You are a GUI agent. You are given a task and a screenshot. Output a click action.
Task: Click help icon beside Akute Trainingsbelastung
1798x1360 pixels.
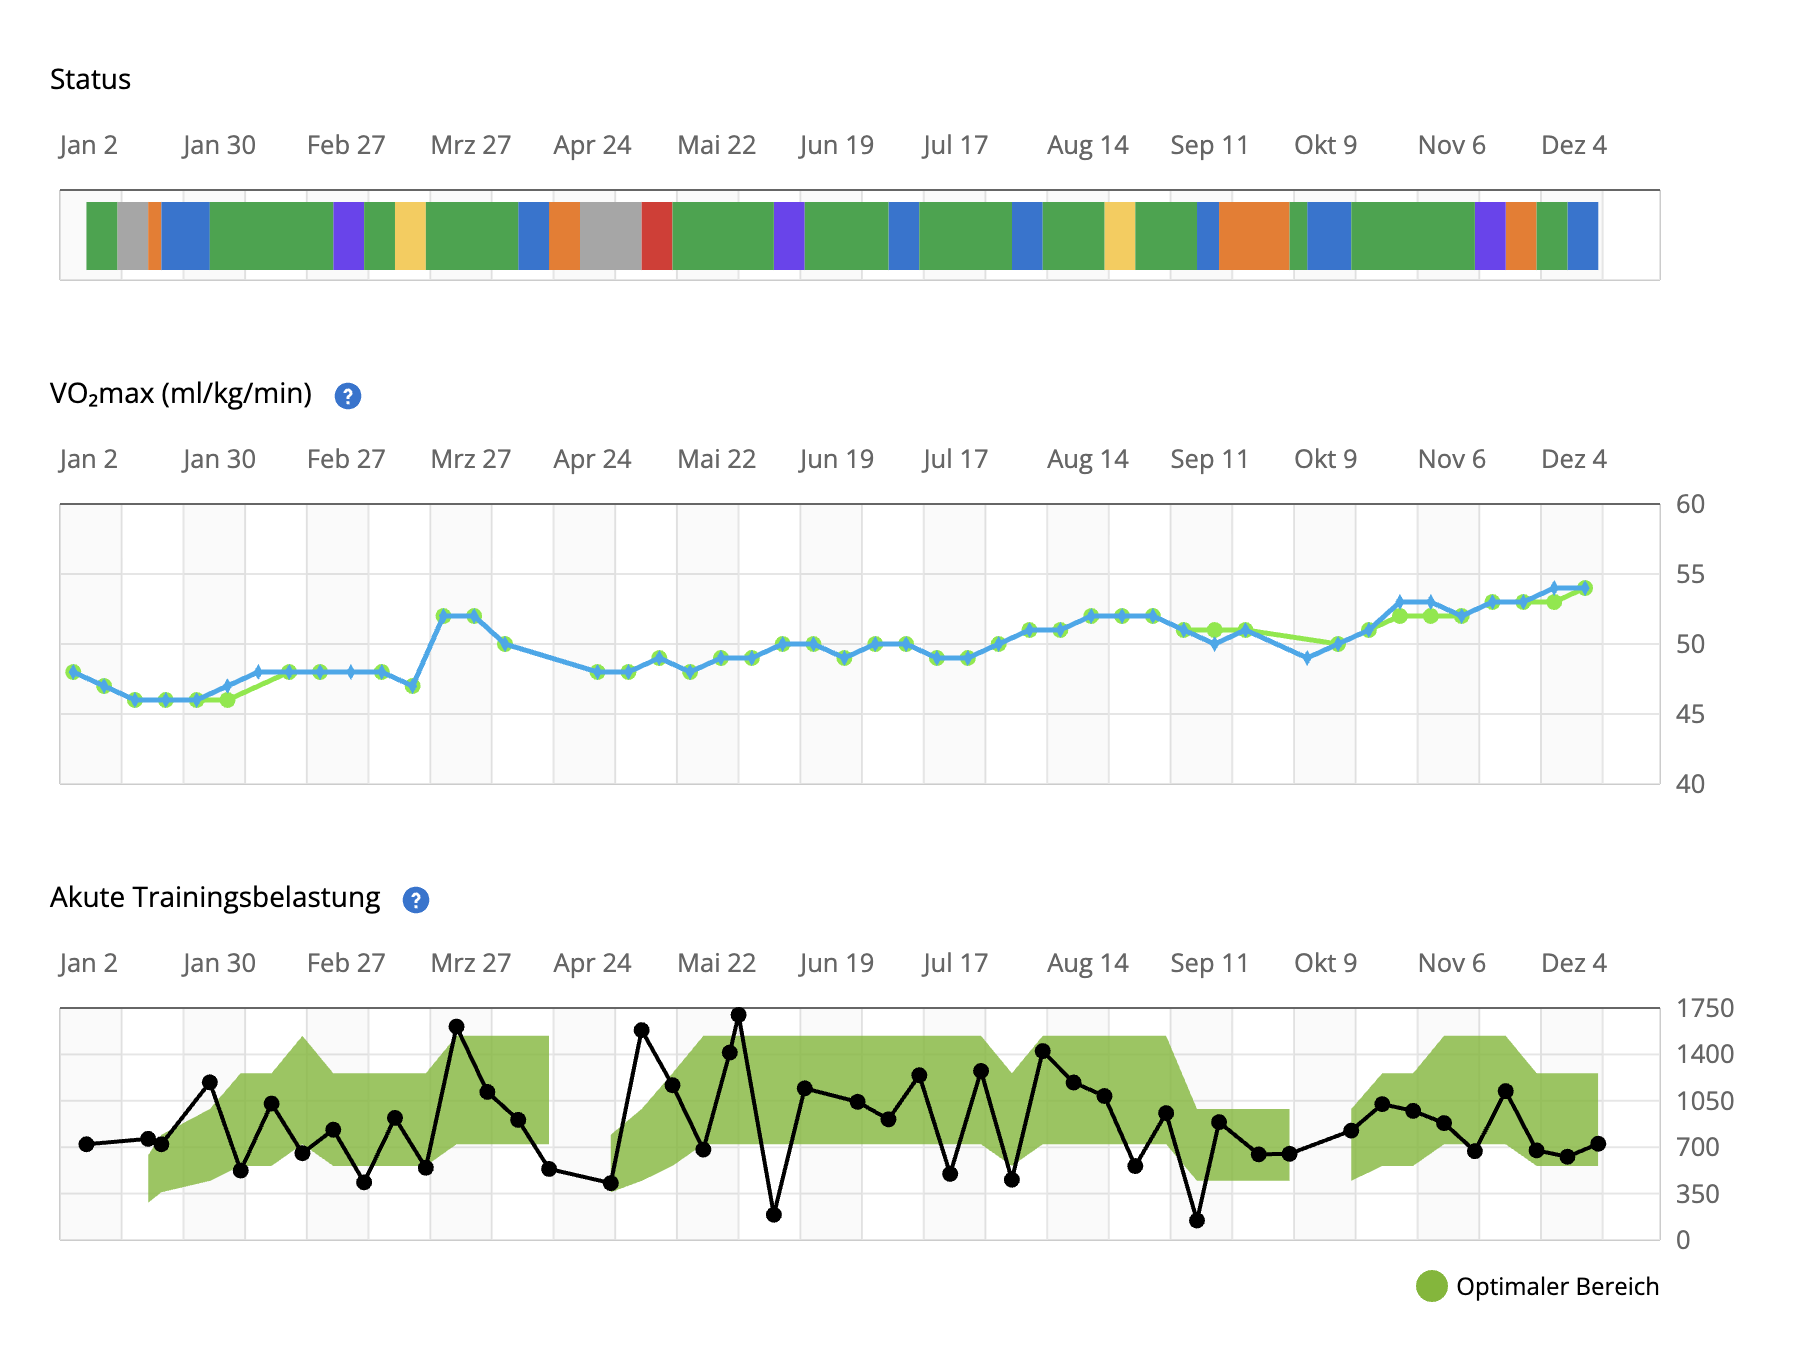point(415,900)
